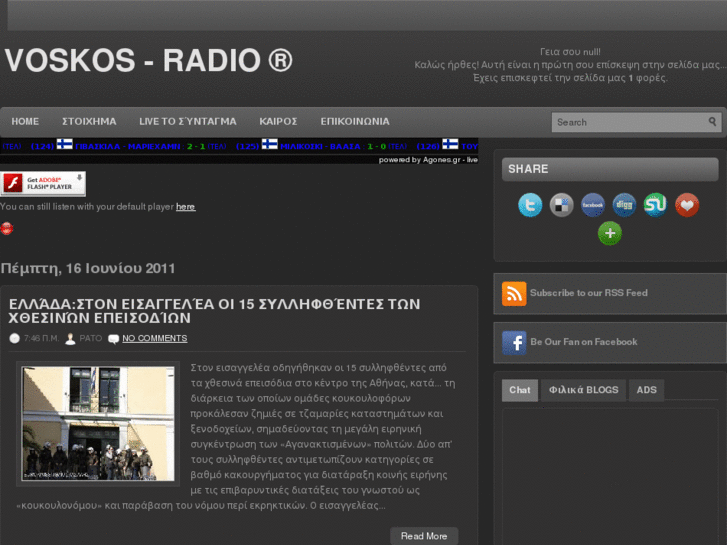Screen dimensions: 727x545
Task: Click the VOSKOS - RADIO site title
Action: coord(148,60)
